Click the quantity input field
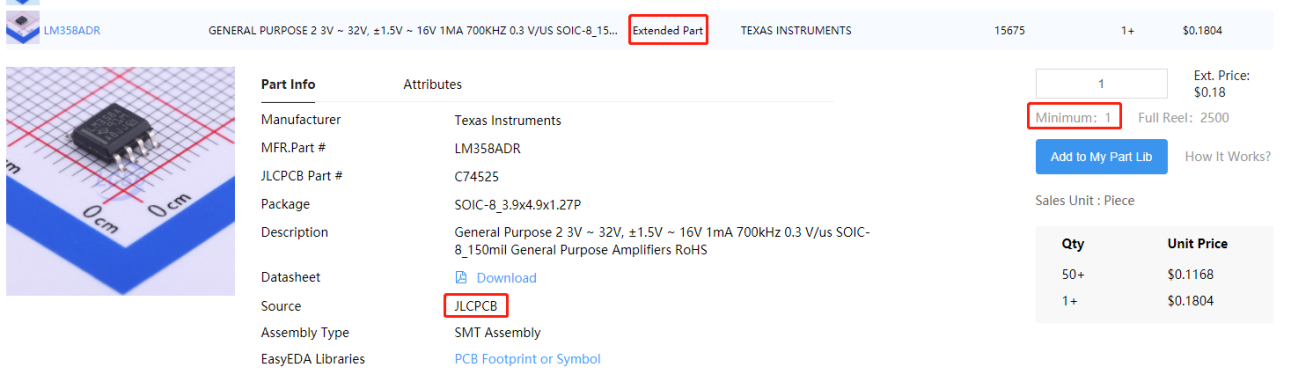This screenshot has height=382, width=1291. [x=1101, y=84]
